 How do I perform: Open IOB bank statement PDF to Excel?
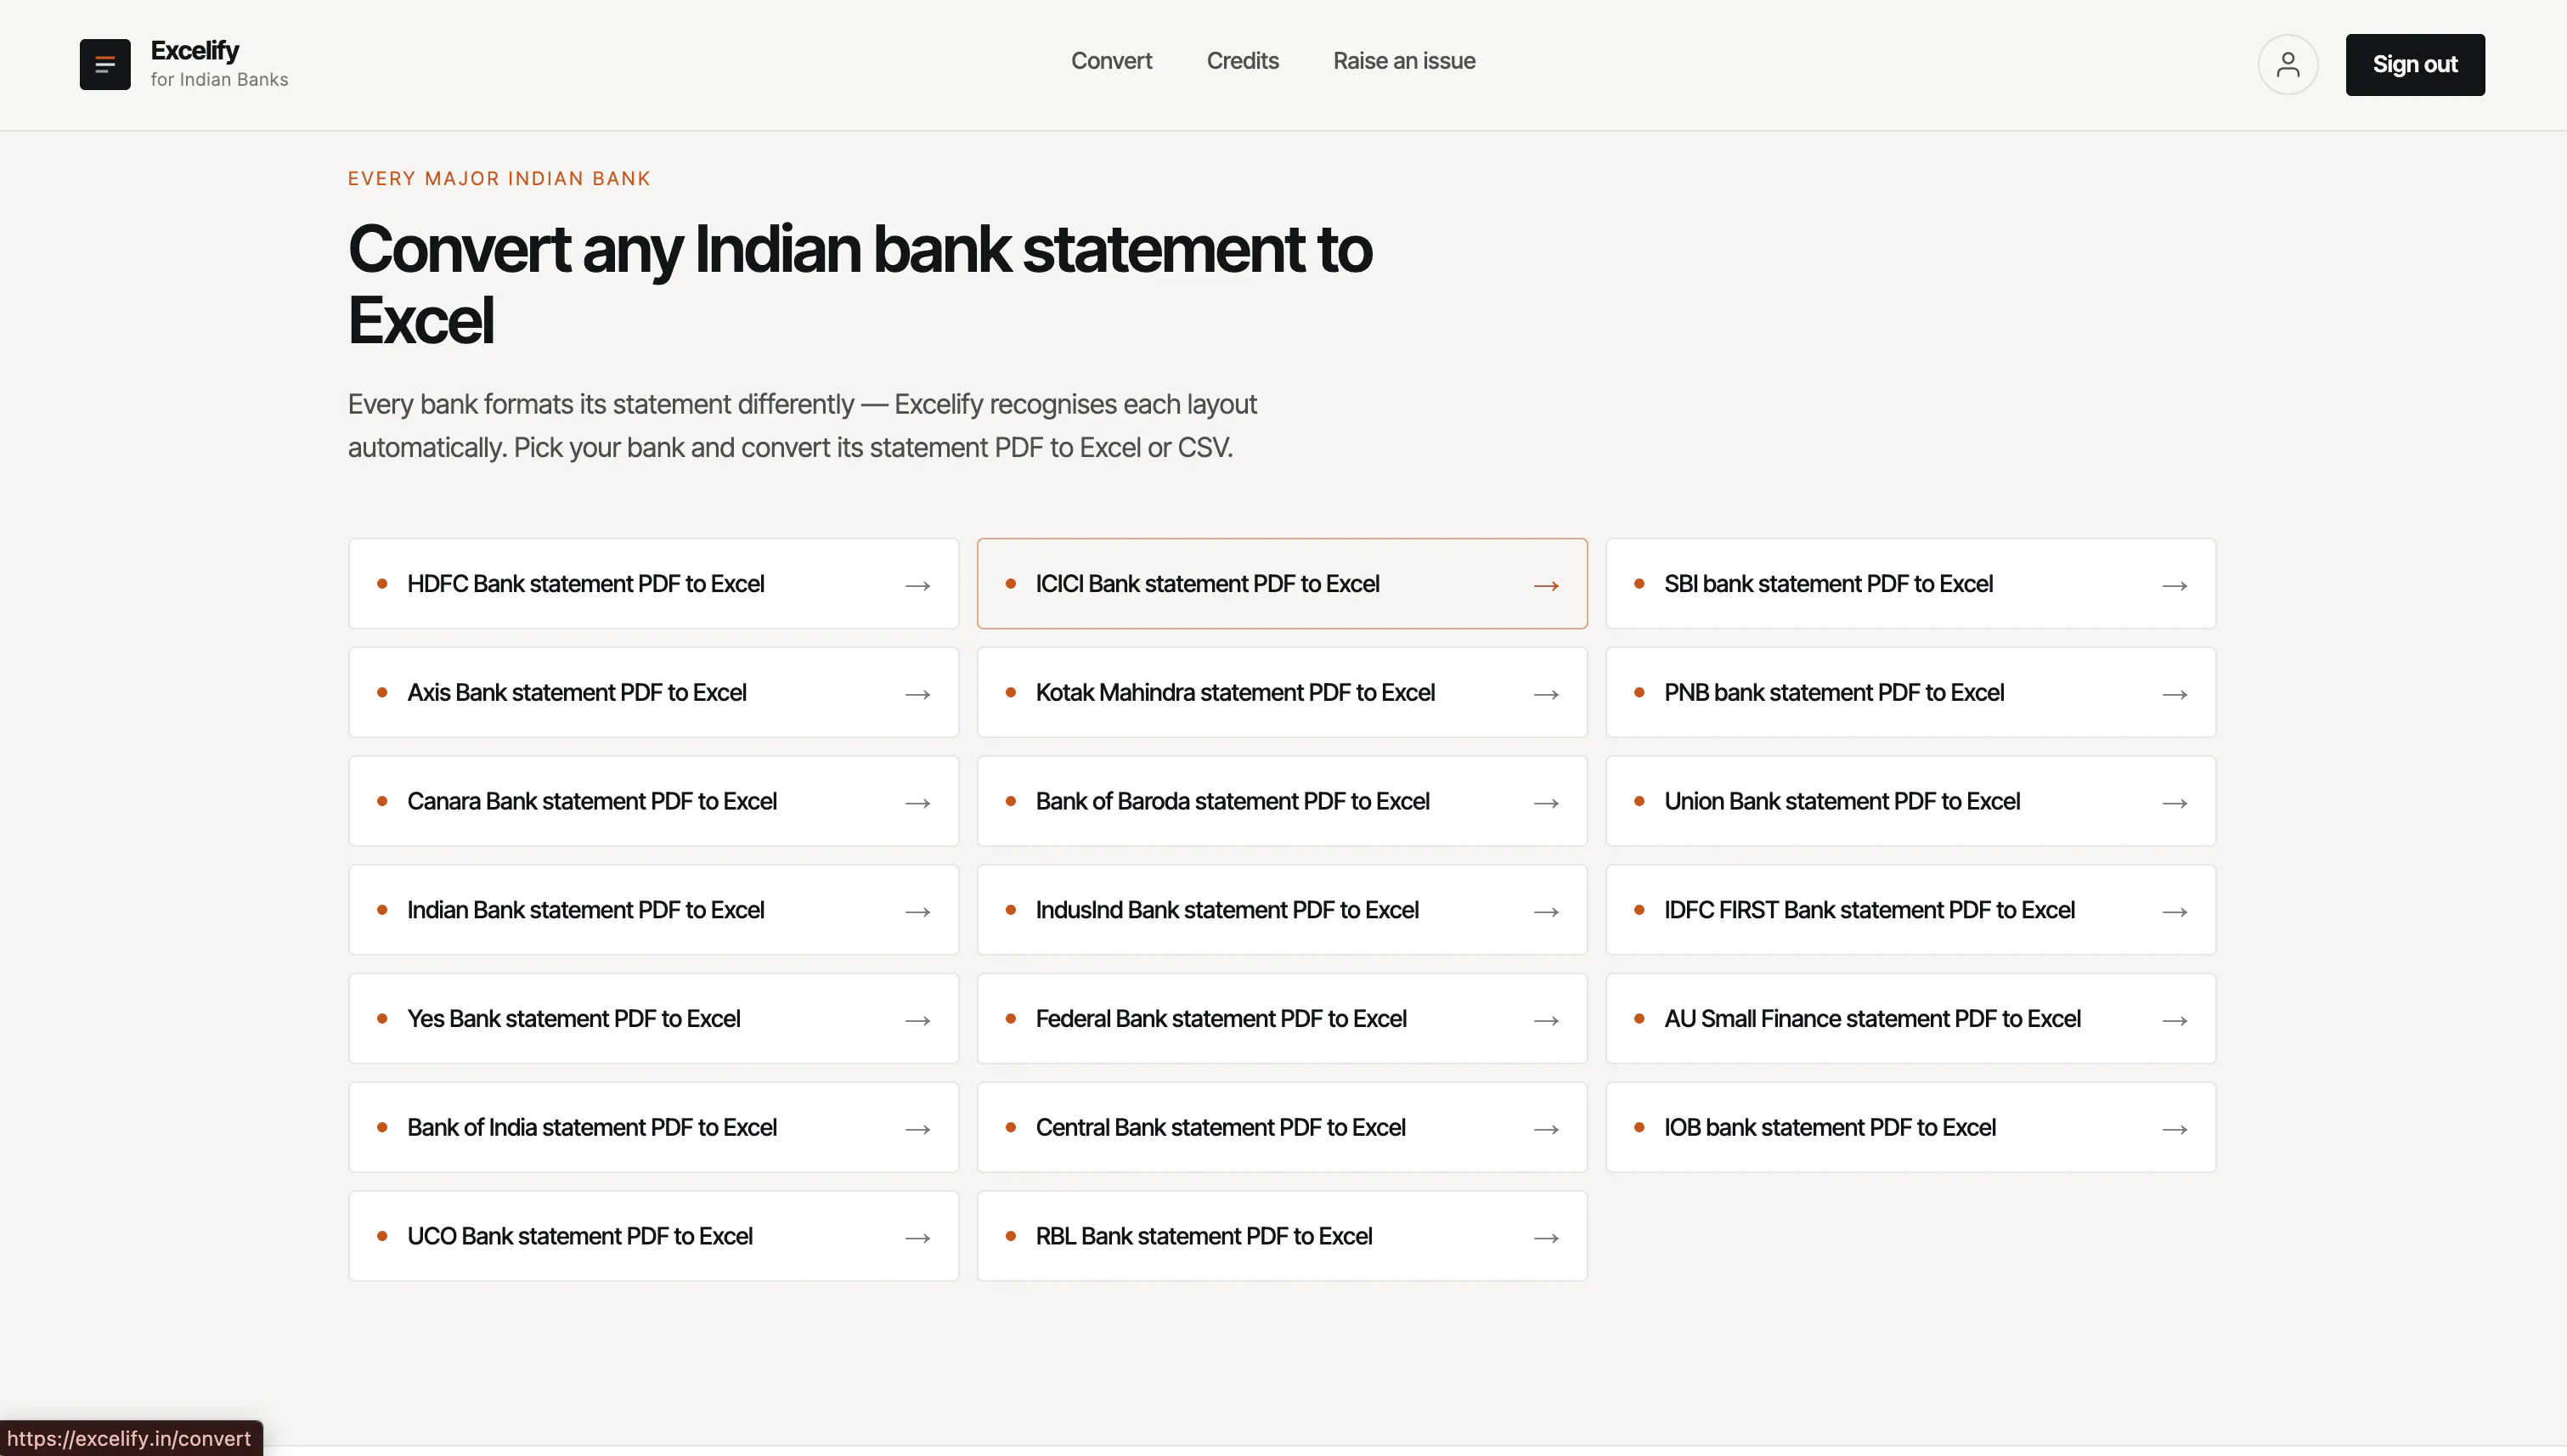pos(1910,1127)
